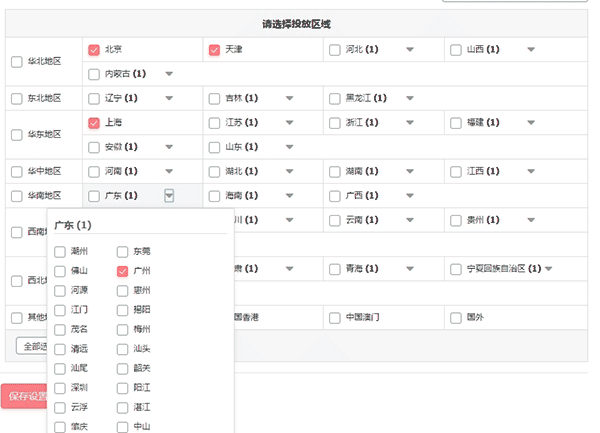Select the 东莞 city checkbox
600x433 pixels.
coord(123,252)
